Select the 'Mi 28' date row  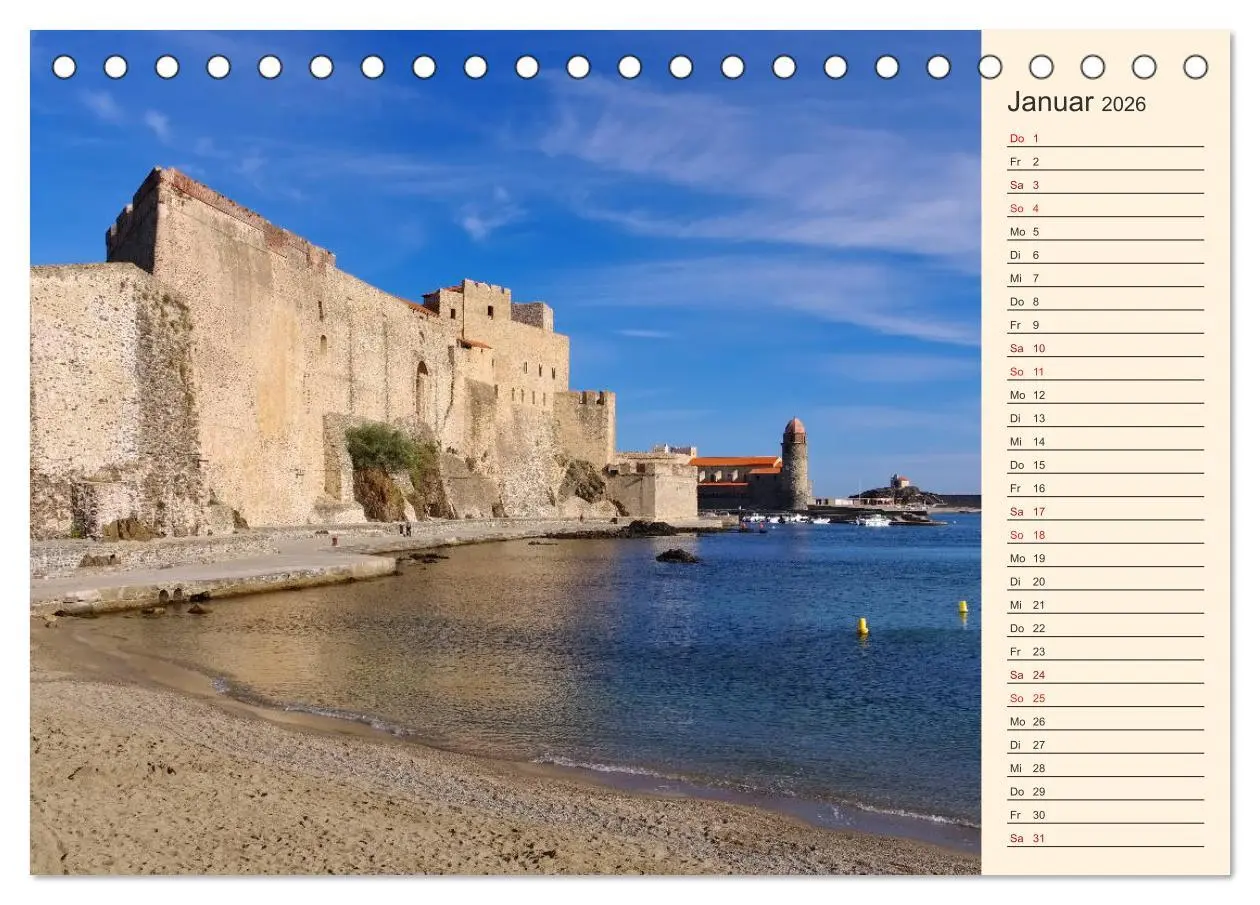pyautogui.click(x=1105, y=768)
